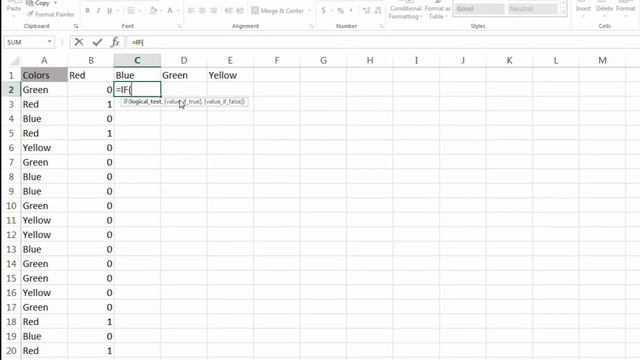
Task: Apply Accounting dollar number format
Action: pos(323,11)
